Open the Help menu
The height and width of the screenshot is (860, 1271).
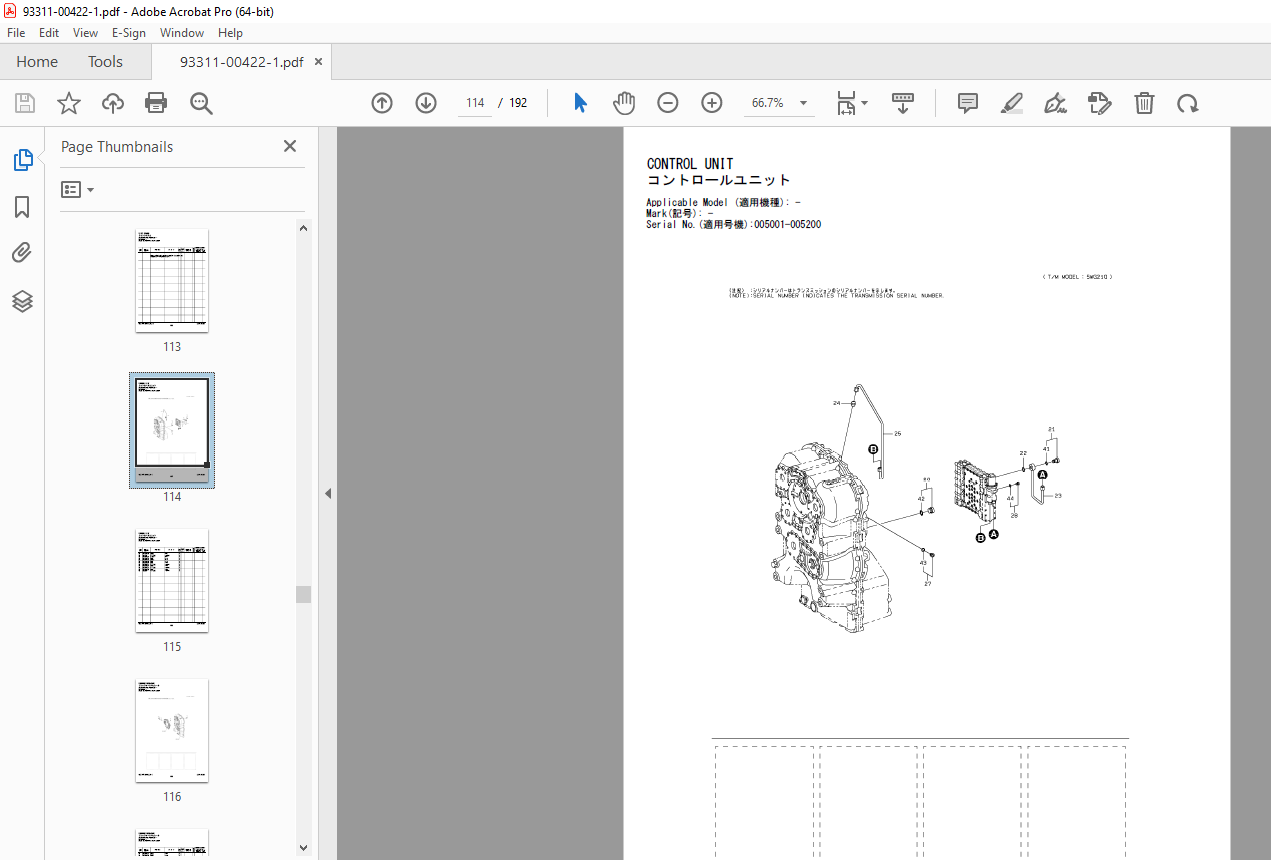tap(230, 33)
